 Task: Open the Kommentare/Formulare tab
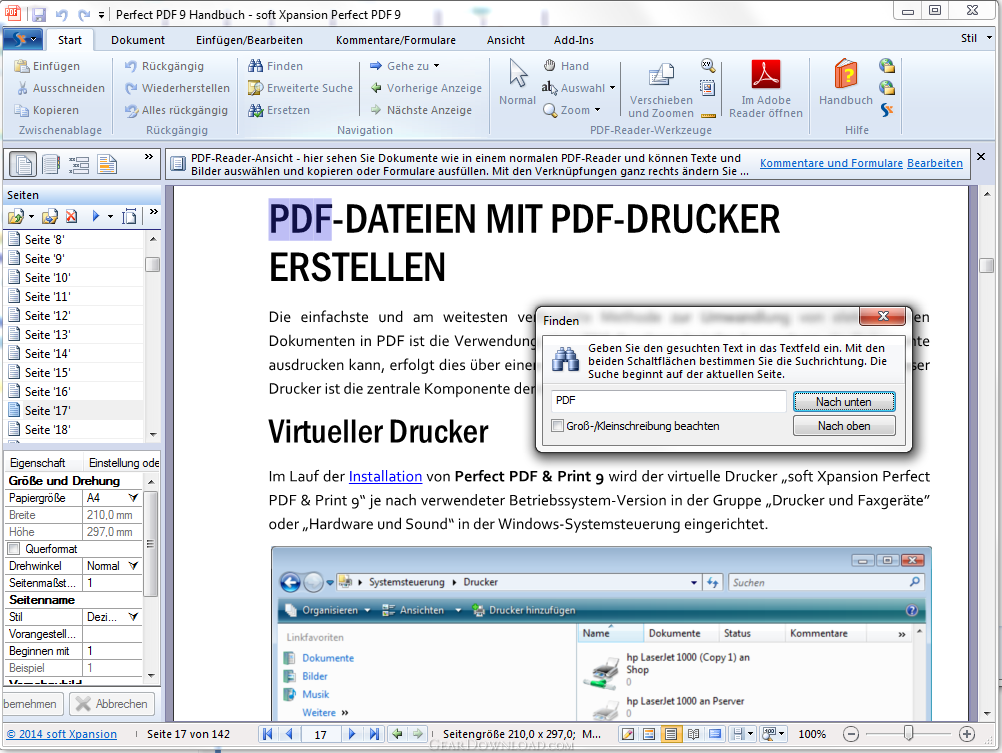click(396, 40)
